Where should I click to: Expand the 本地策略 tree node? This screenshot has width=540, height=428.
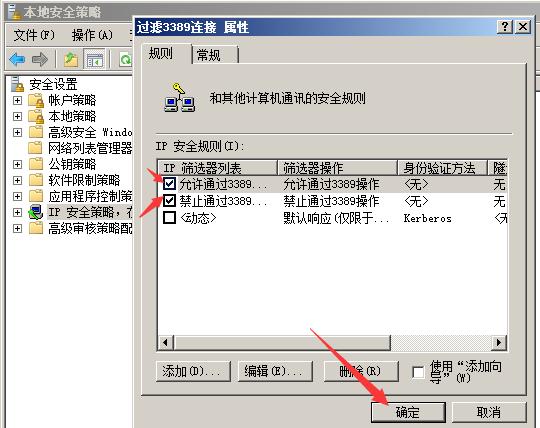(17, 116)
